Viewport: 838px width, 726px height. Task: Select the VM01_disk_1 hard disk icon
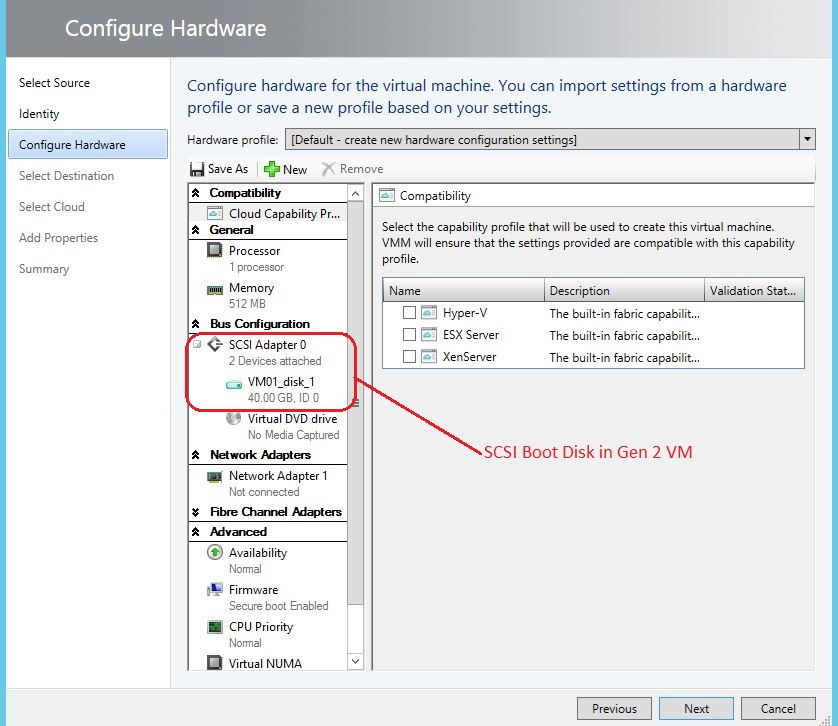coord(234,384)
